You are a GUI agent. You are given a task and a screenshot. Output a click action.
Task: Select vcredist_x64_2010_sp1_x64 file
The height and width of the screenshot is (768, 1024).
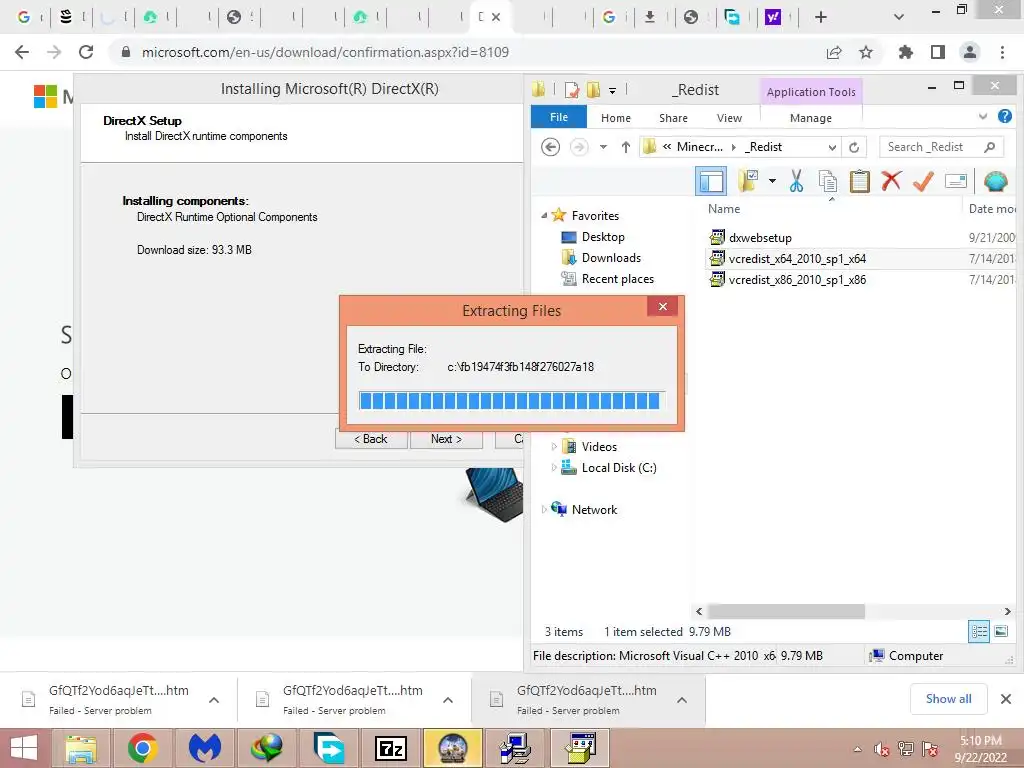click(797, 259)
